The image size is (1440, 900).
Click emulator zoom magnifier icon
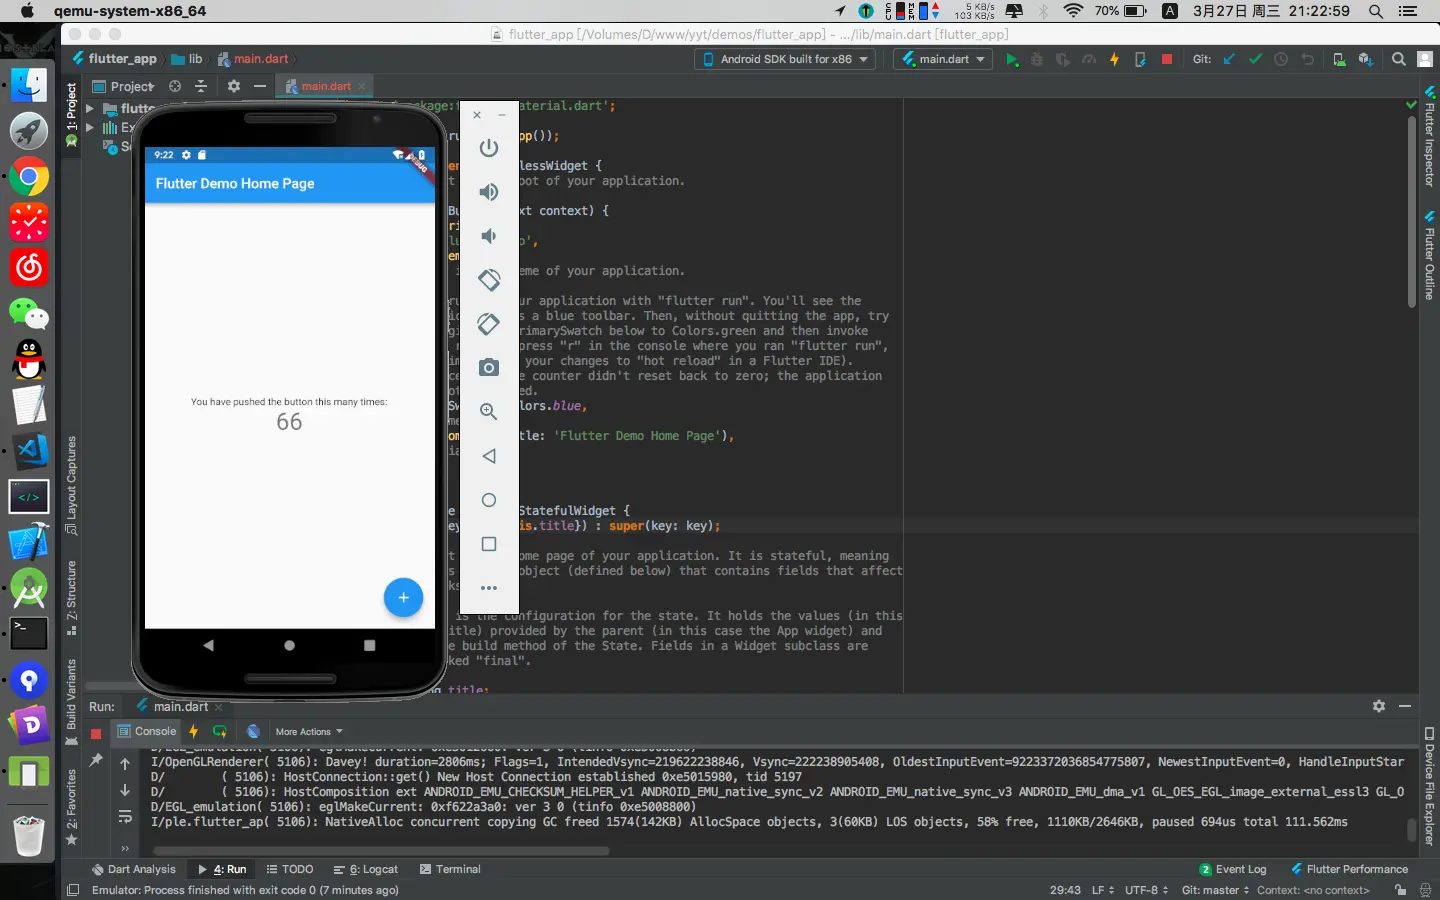[x=488, y=412]
